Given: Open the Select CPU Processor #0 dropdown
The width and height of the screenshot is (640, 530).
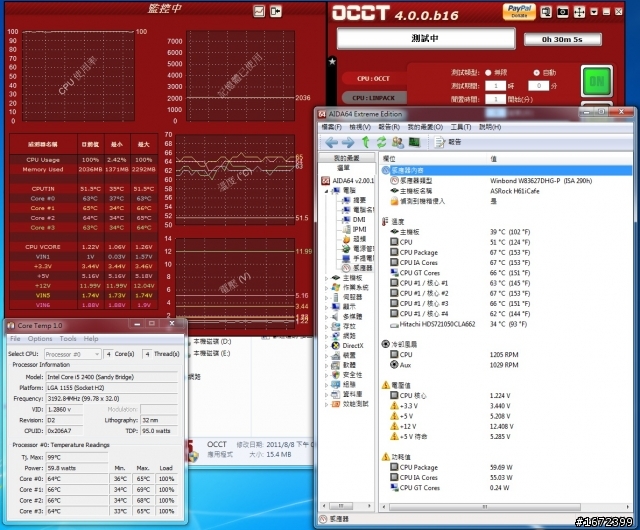Looking at the screenshot, I should click(72, 354).
